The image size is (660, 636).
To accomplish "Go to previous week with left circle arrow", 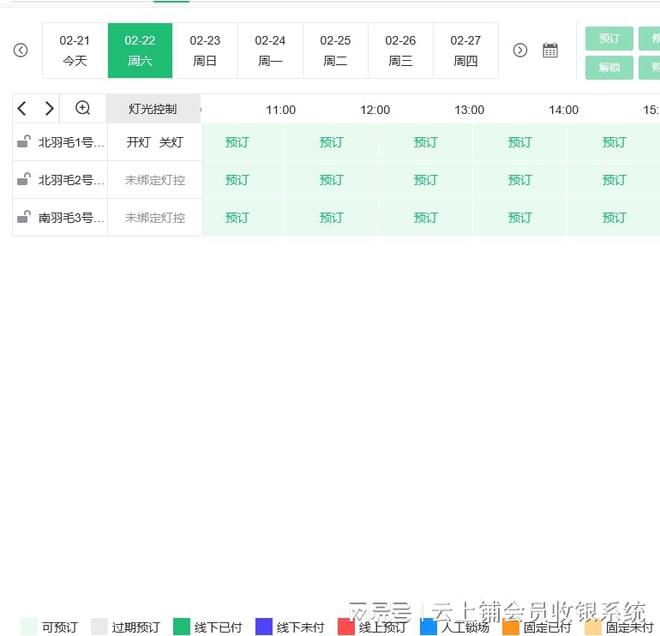I will (x=21, y=50).
